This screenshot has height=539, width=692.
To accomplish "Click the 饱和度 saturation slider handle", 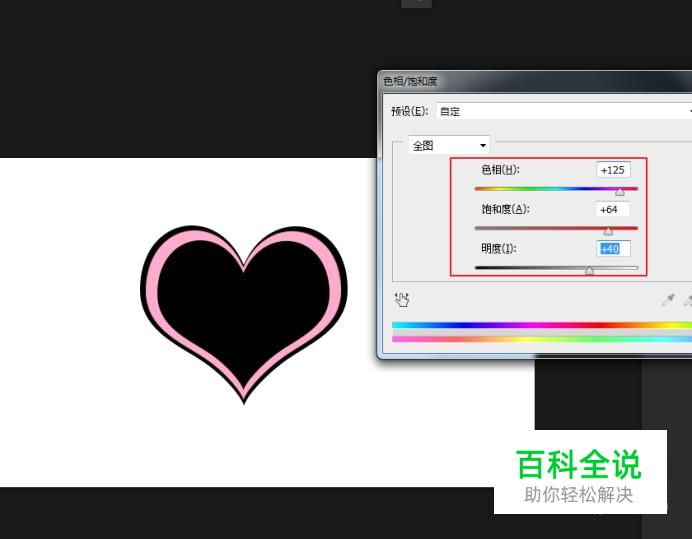I will tap(608, 231).
